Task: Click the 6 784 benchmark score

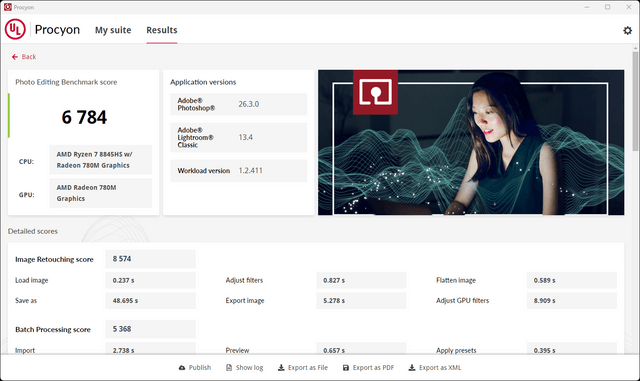Action: [84, 117]
